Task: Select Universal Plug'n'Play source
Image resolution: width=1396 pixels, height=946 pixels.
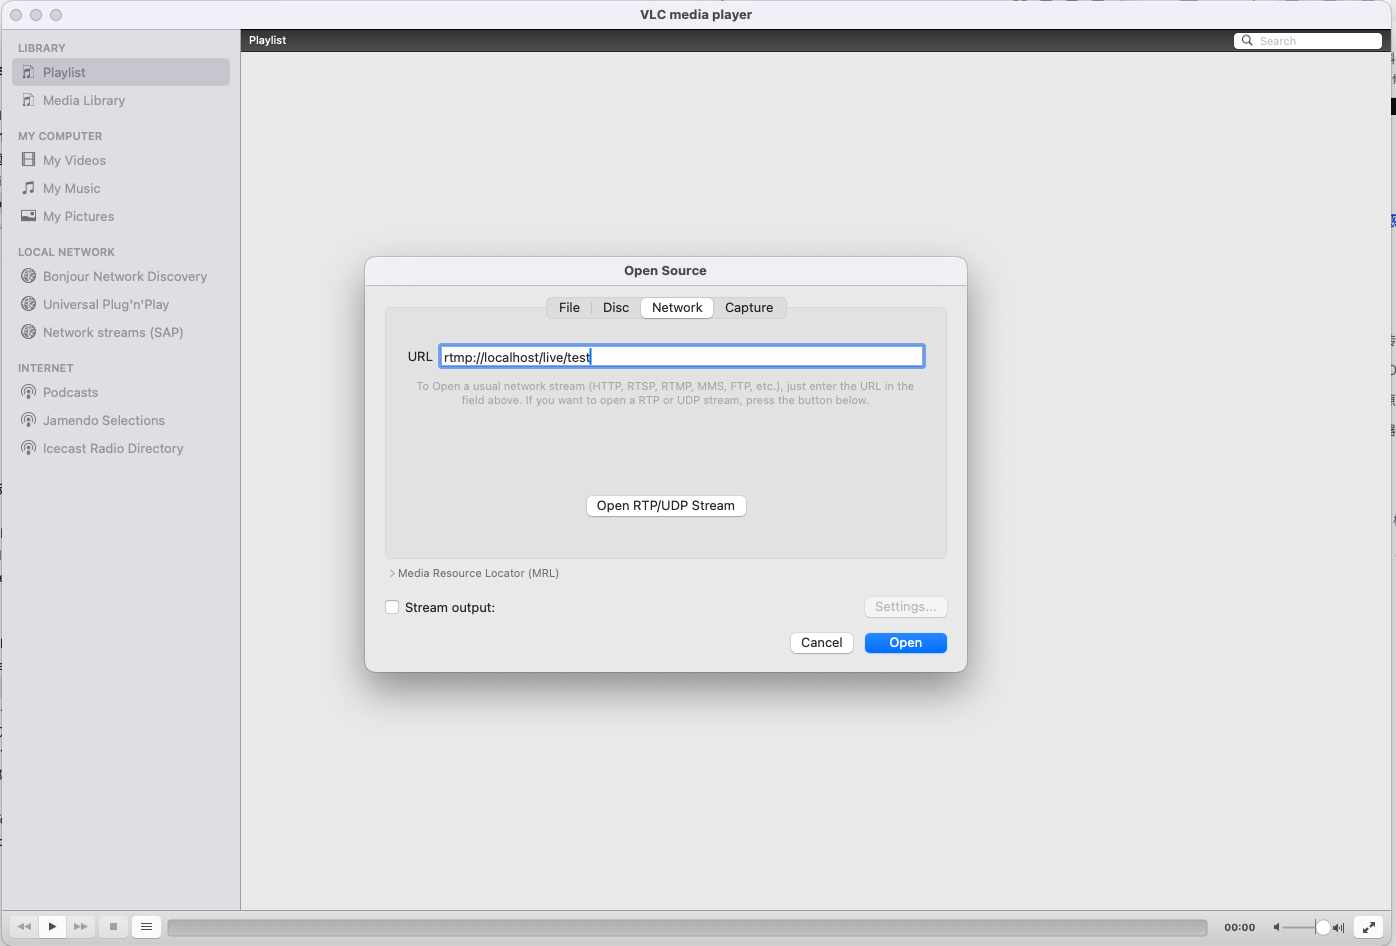Action: [x=104, y=304]
